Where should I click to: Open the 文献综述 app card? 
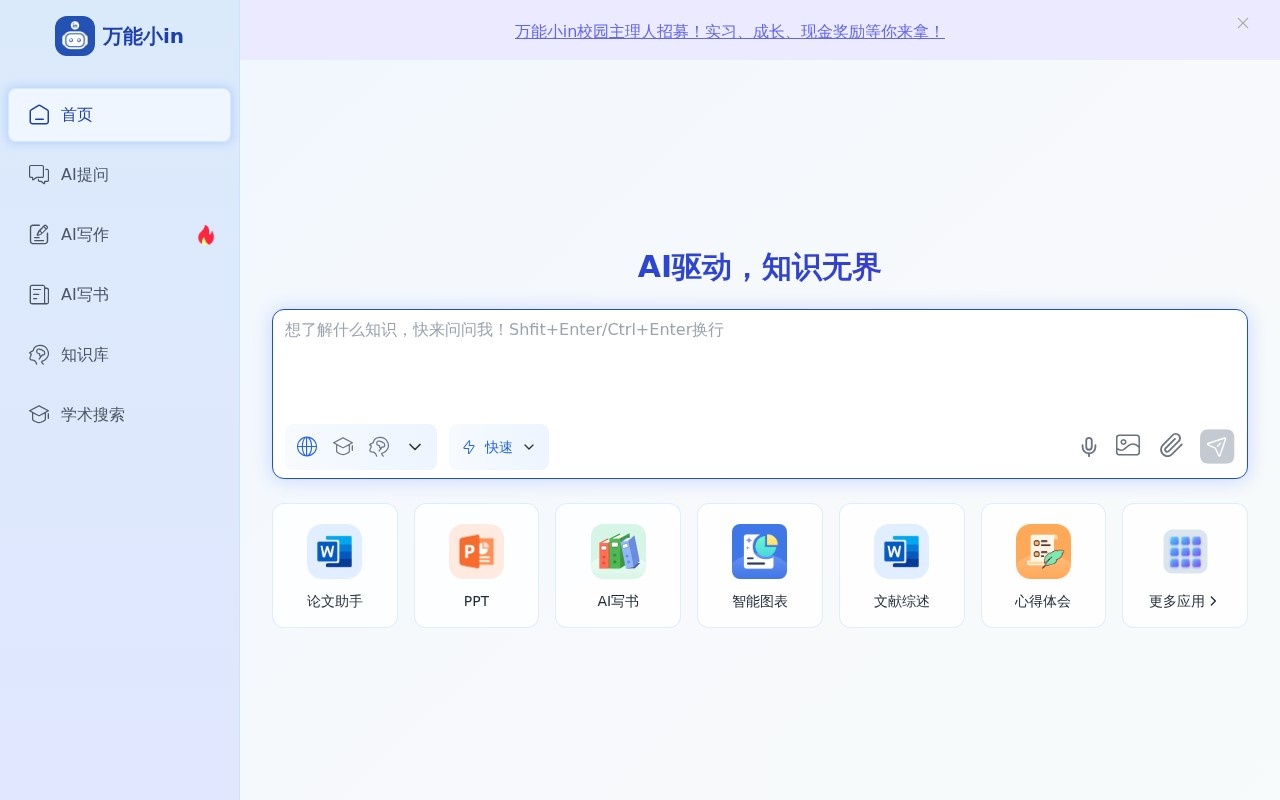[902, 566]
